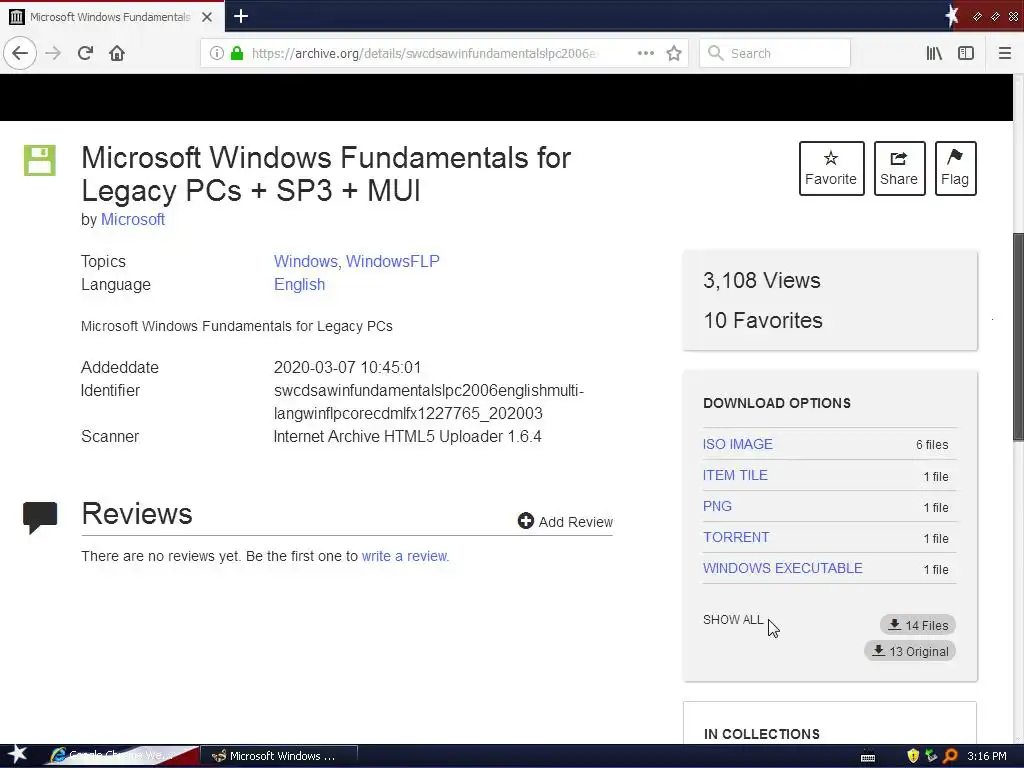1024x768 pixels.
Task: Open the browser home page
Action: pyautogui.click(x=117, y=53)
